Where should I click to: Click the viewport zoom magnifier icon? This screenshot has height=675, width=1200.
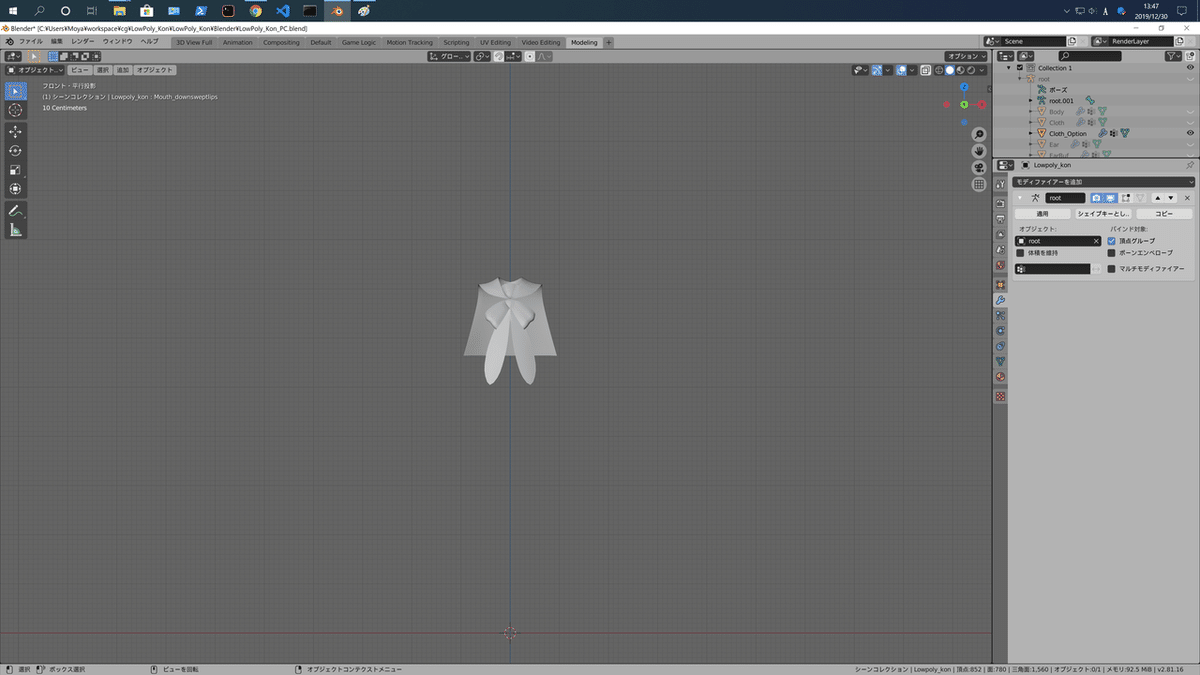[x=979, y=134]
